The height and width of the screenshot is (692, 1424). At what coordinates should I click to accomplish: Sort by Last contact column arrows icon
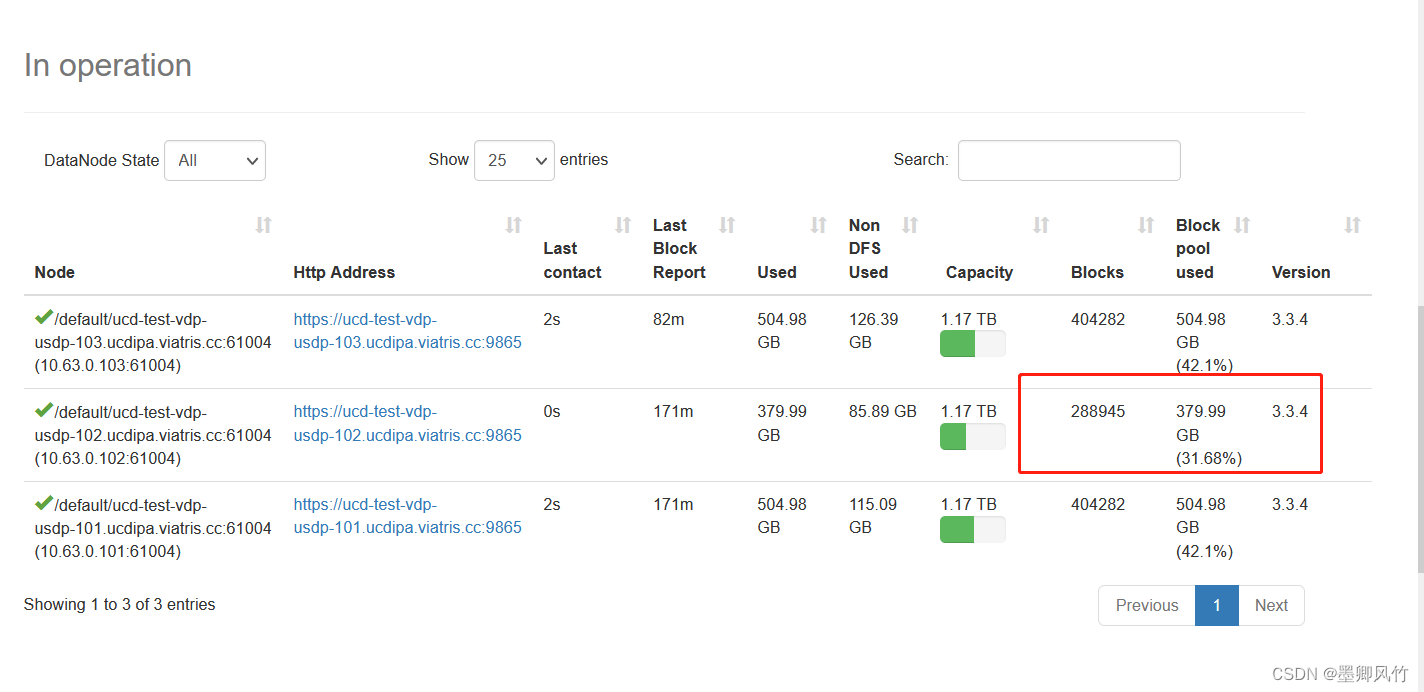pyautogui.click(x=623, y=225)
